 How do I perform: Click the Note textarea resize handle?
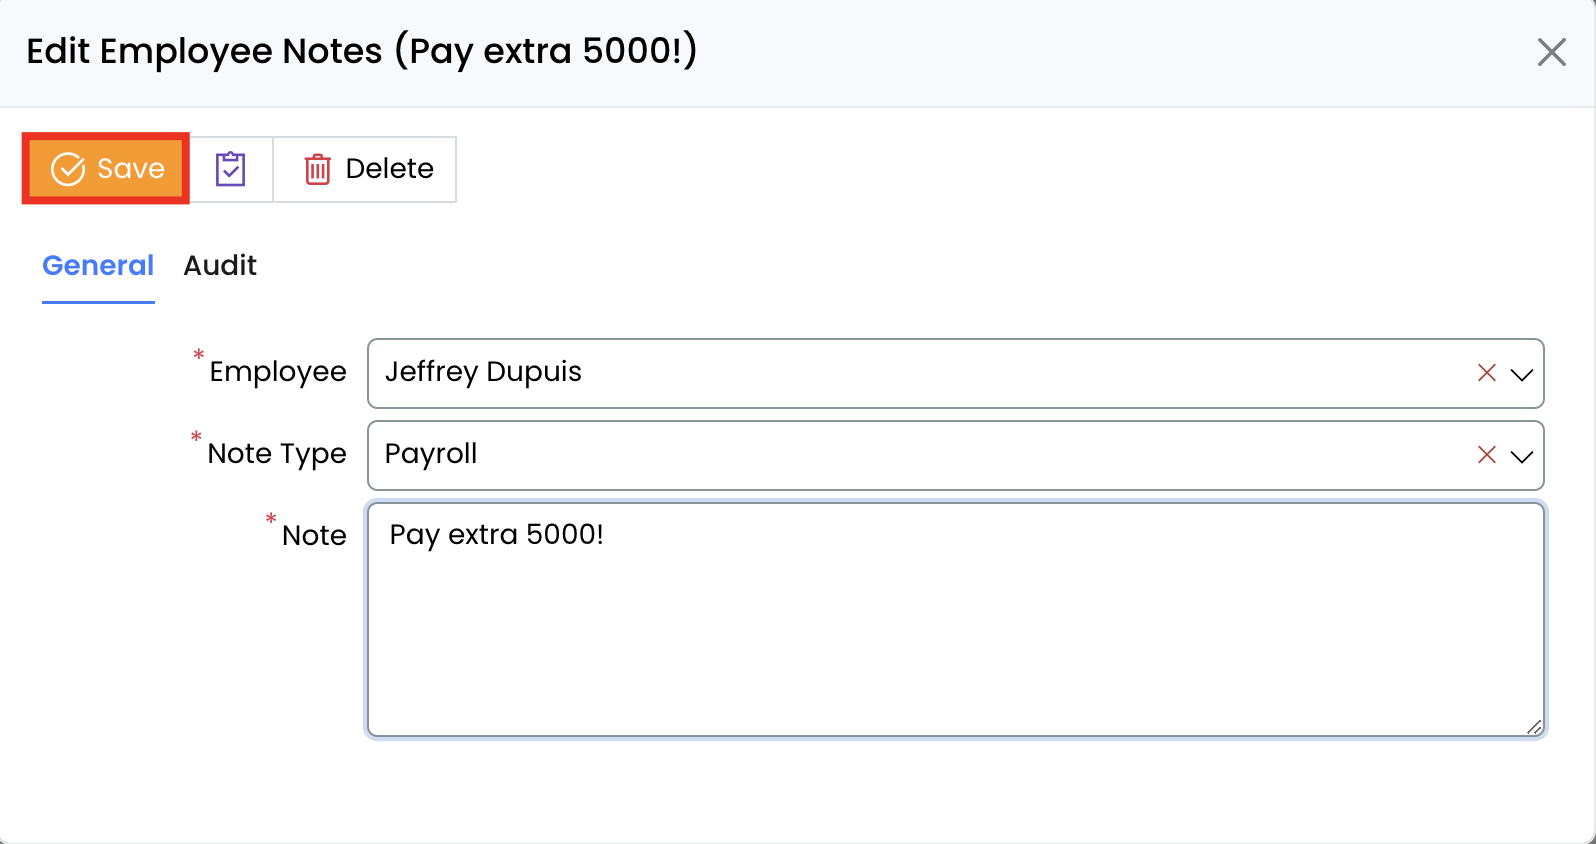pyautogui.click(x=1534, y=727)
